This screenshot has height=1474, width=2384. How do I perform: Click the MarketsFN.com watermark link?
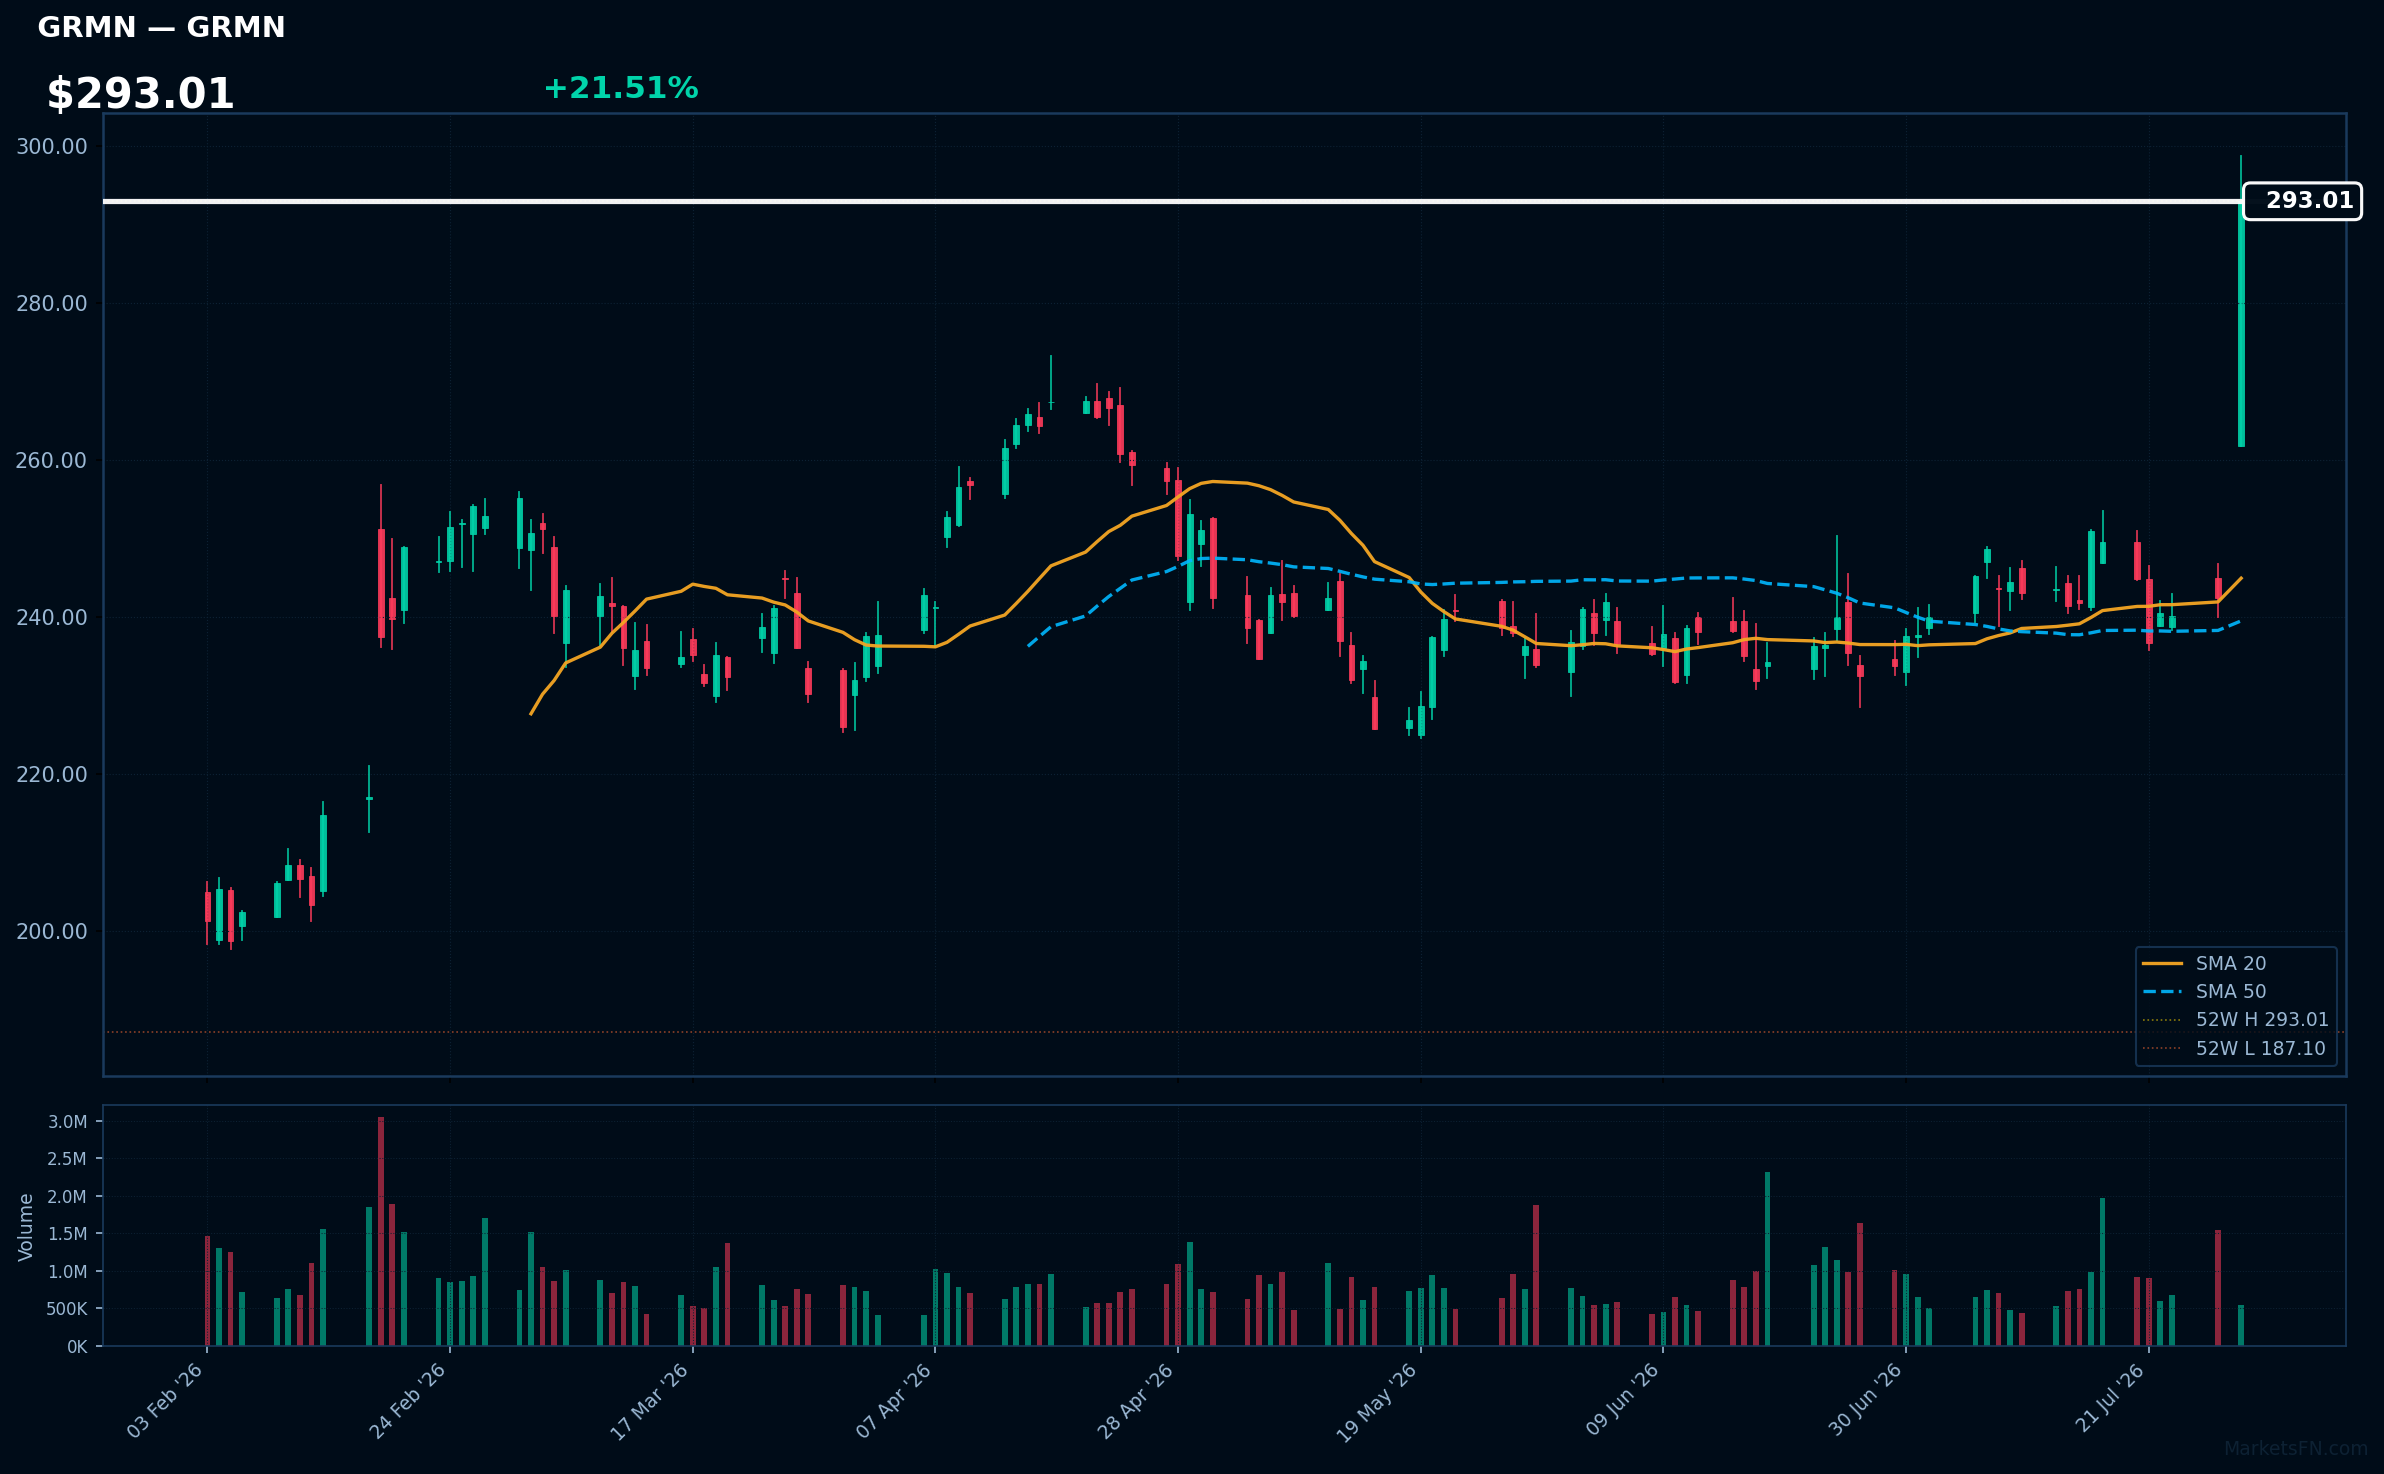click(2296, 1449)
